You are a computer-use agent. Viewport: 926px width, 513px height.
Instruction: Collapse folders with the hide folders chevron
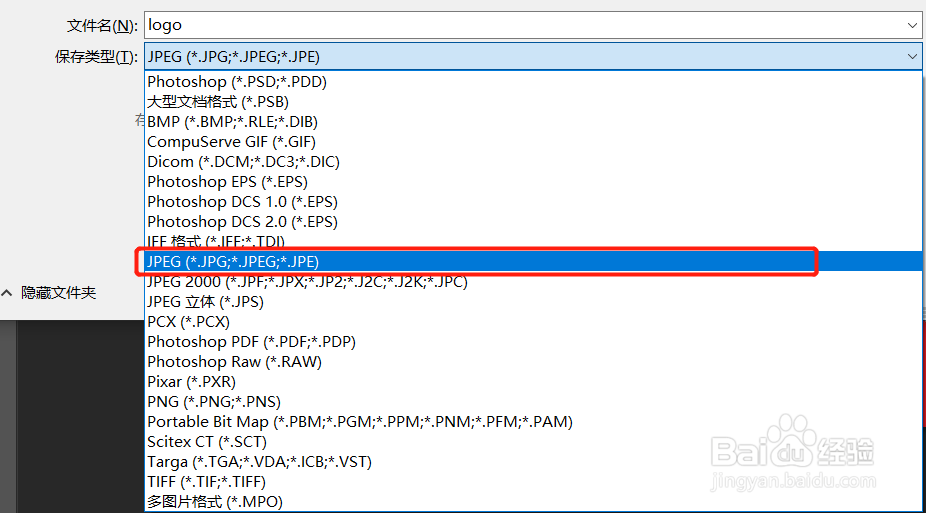[x=7, y=293]
